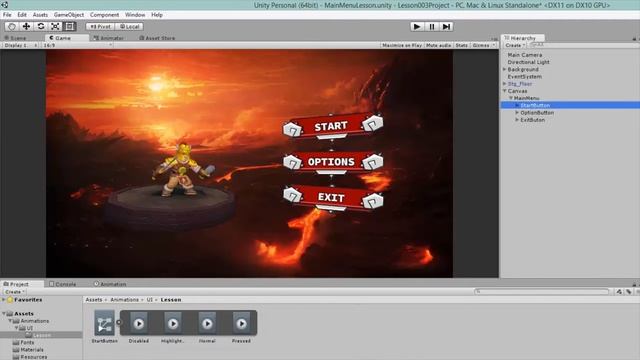This screenshot has width=640, height=360.
Task: Toggle Gizmos in Game view
Action: [x=481, y=45]
